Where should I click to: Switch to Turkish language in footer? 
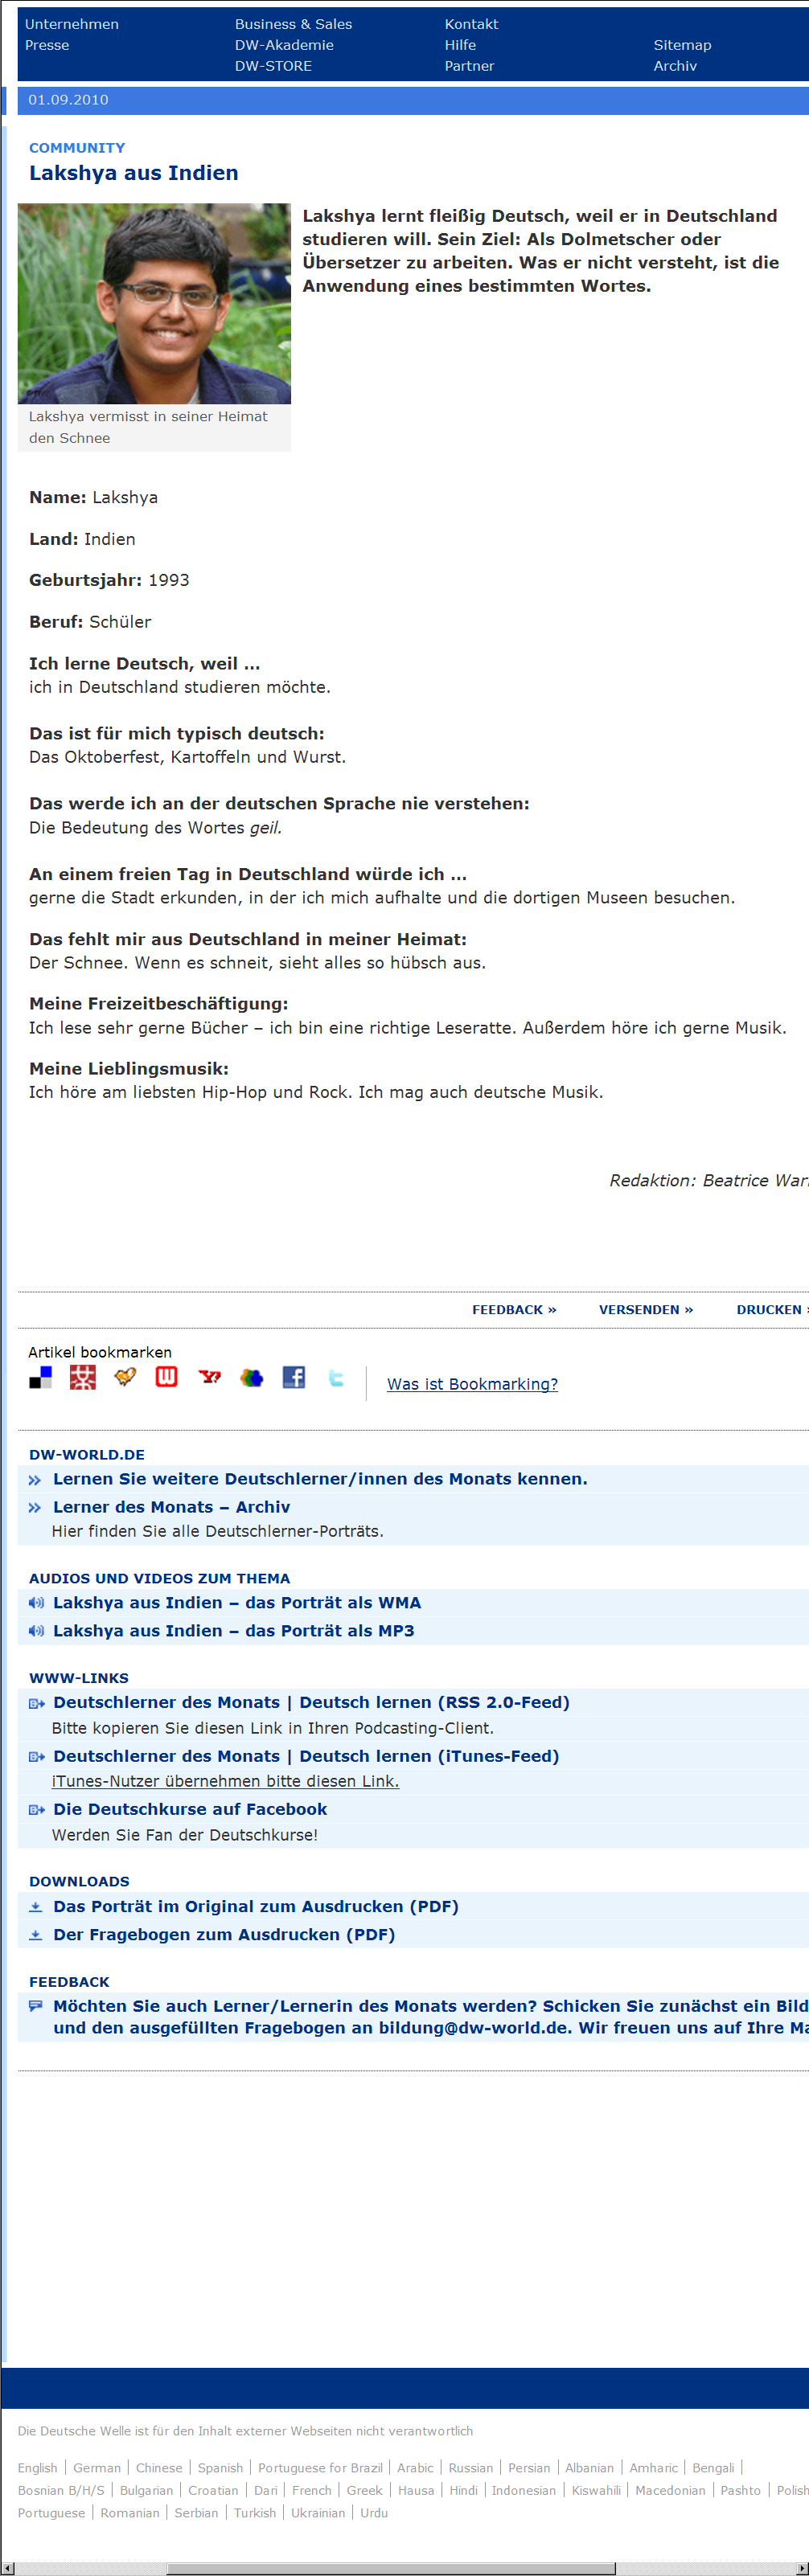point(255,2512)
